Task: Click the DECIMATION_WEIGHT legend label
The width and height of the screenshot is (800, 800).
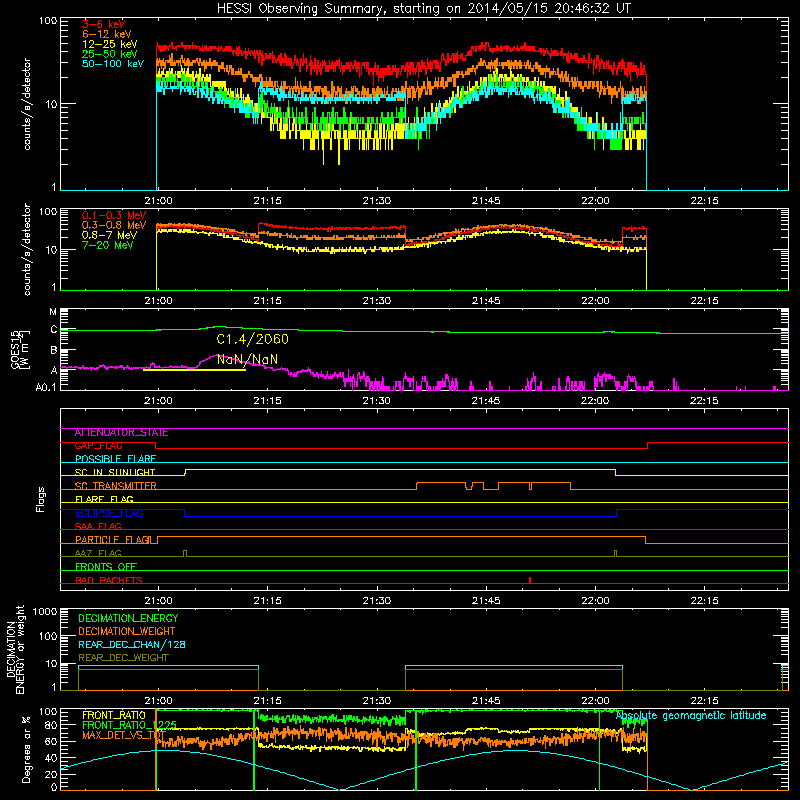Action: [127, 631]
